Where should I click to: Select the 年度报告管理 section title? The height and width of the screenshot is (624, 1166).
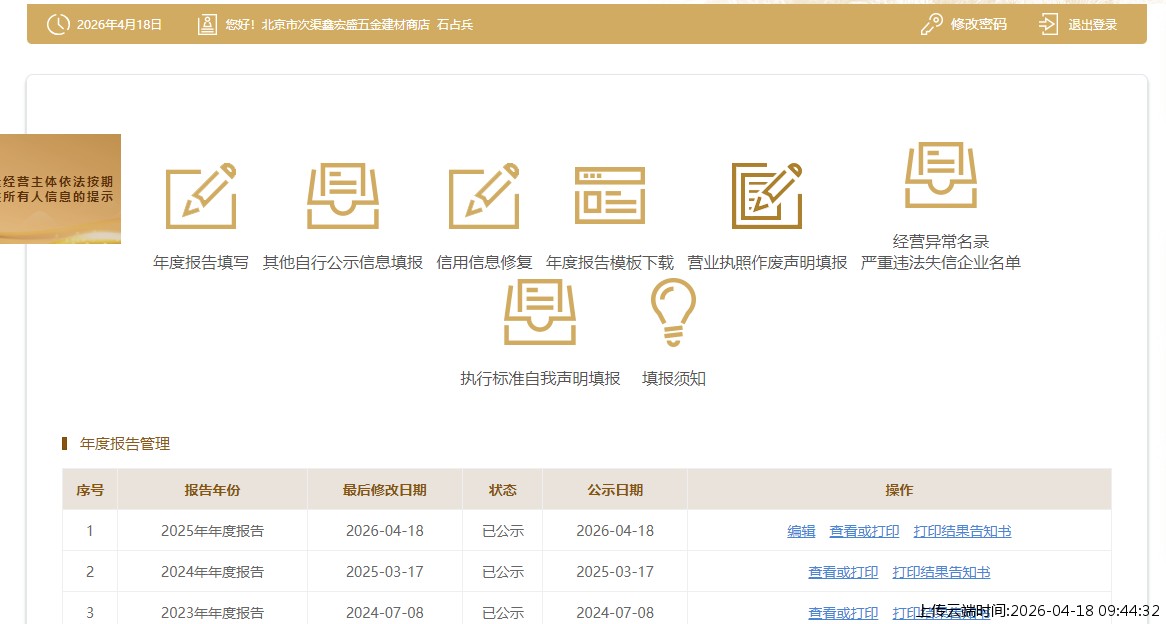coord(125,444)
